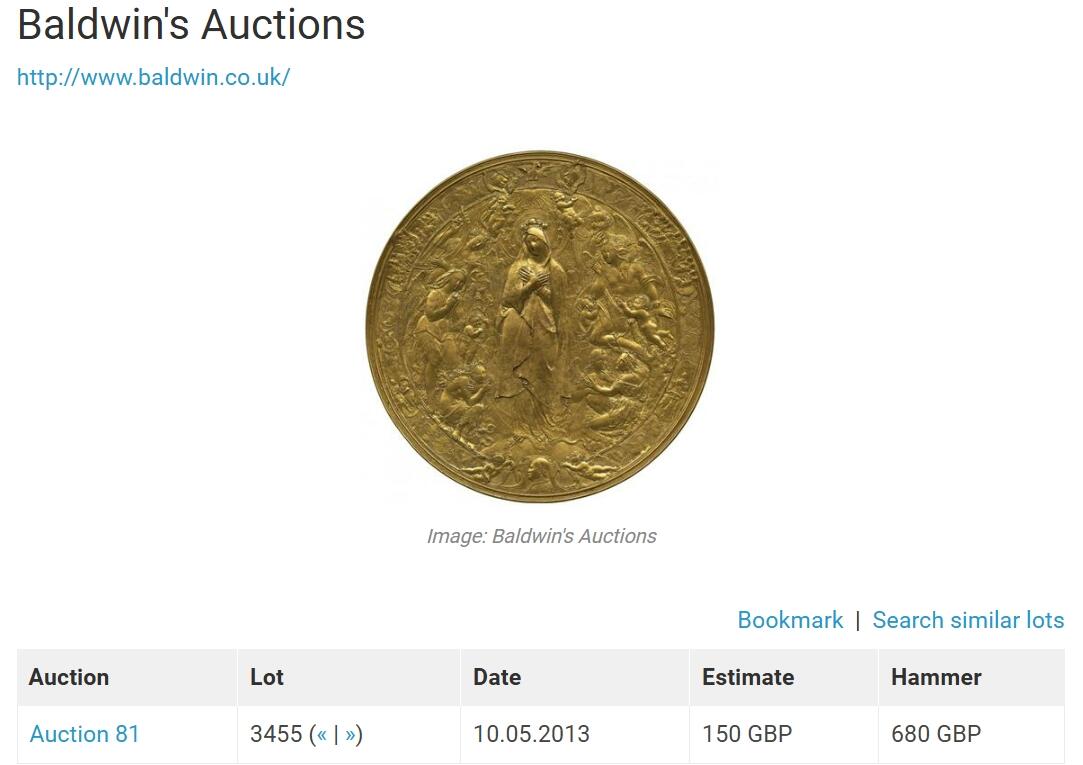Click the Lot column header
The width and height of the screenshot is (1083, 765).
[267, 677]
